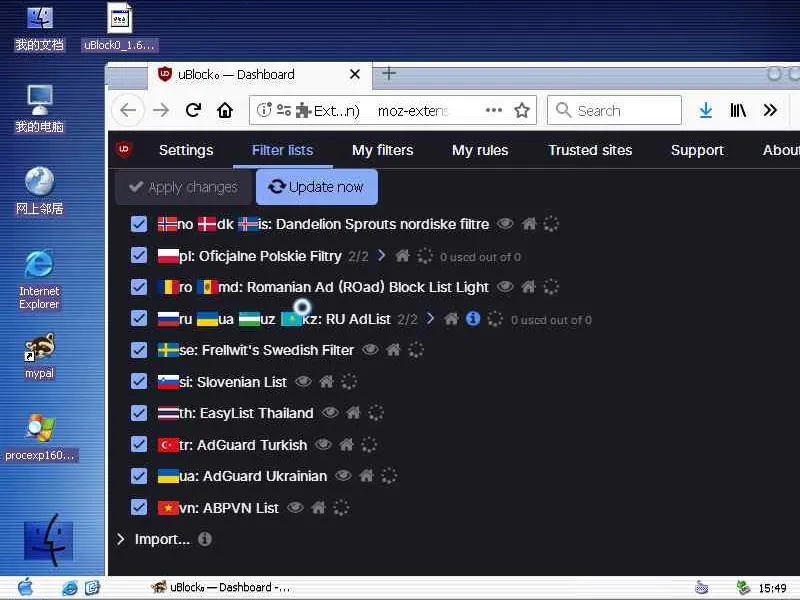
Task: Open the Apple start menu button
Action: click(25, 587)
